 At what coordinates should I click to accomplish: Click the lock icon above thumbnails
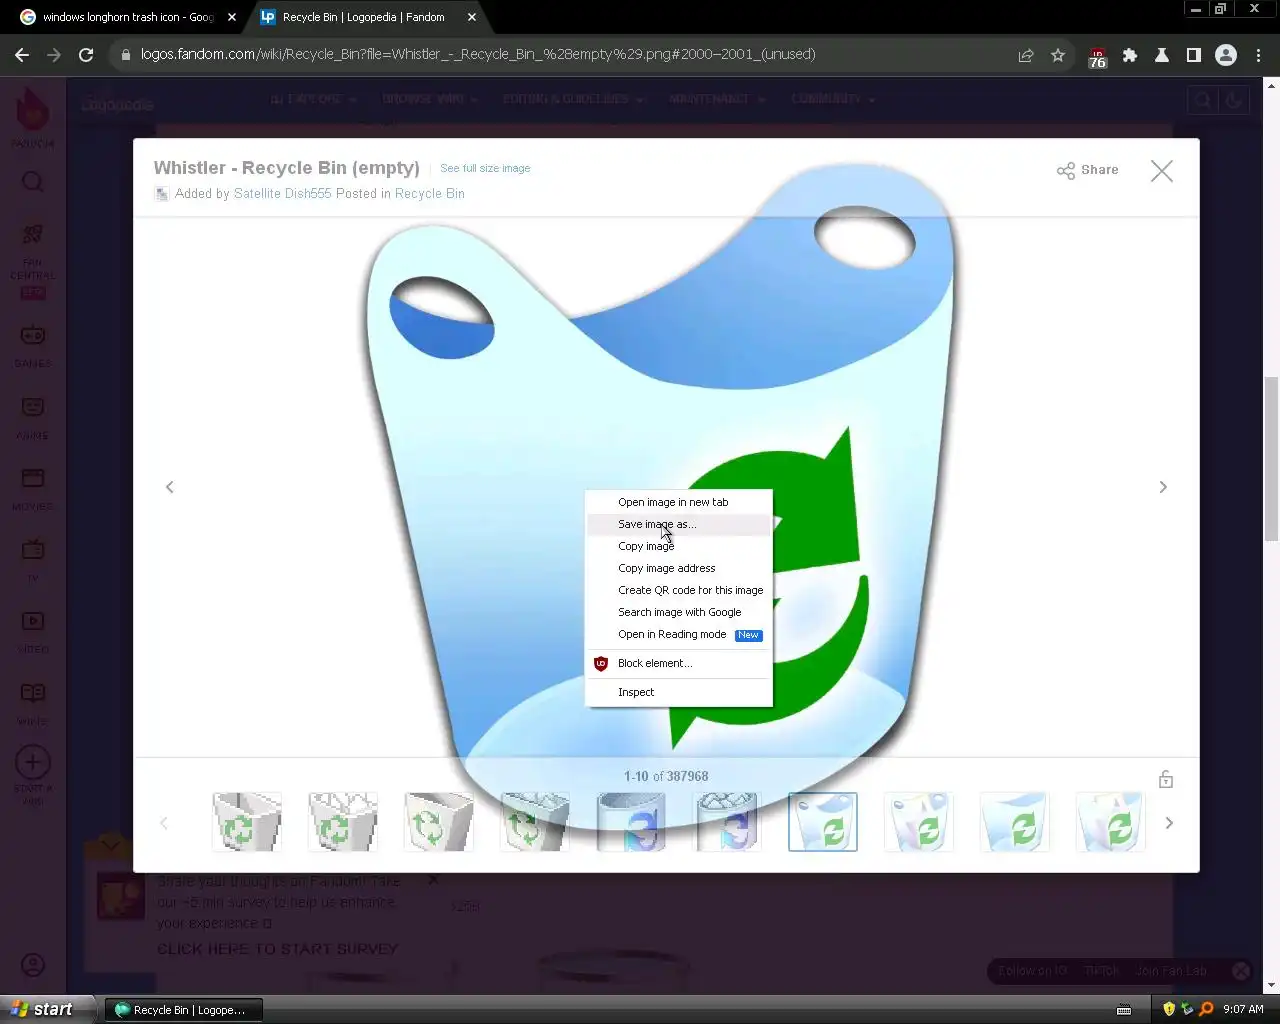pos(1166,779)
